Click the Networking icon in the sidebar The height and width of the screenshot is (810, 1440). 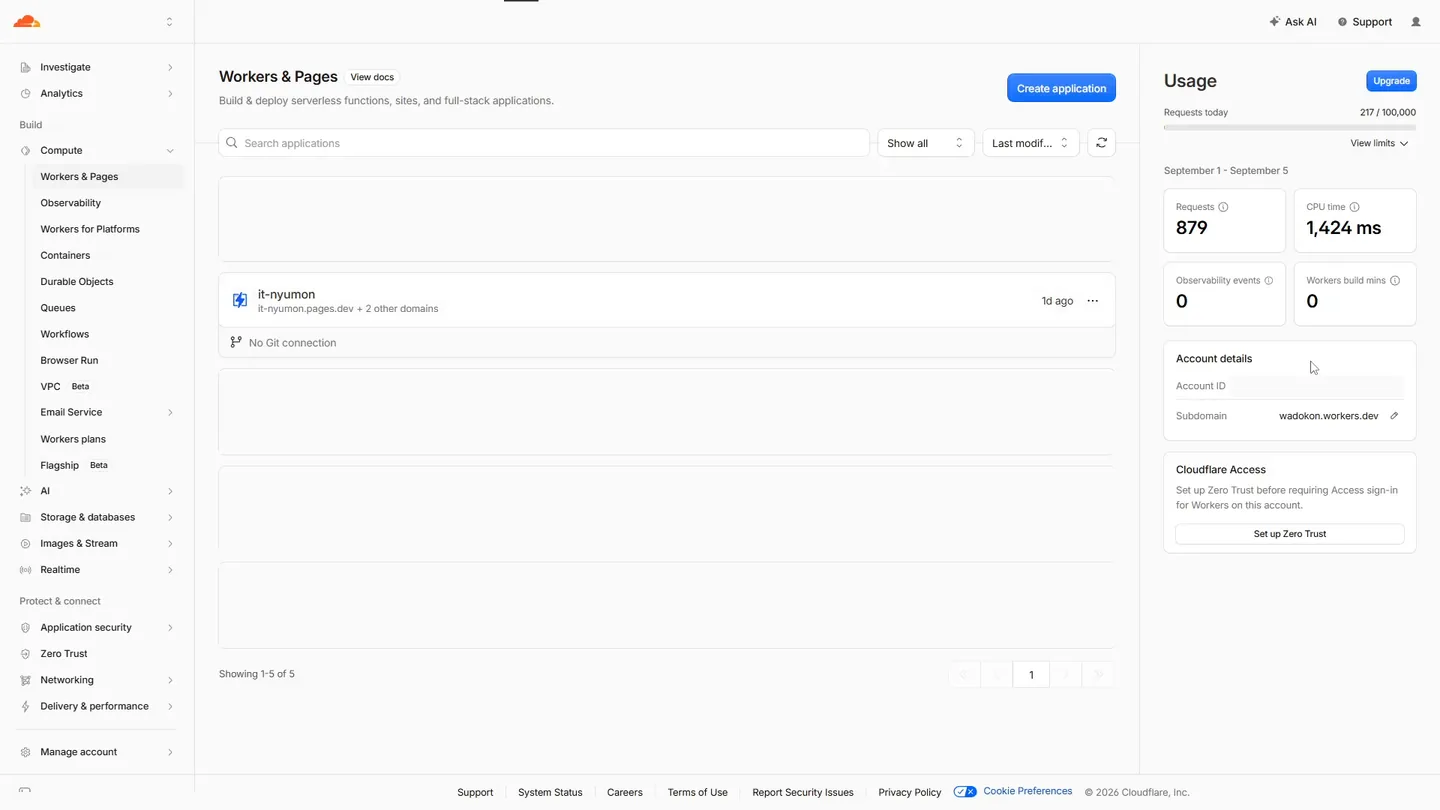[25, 680]
